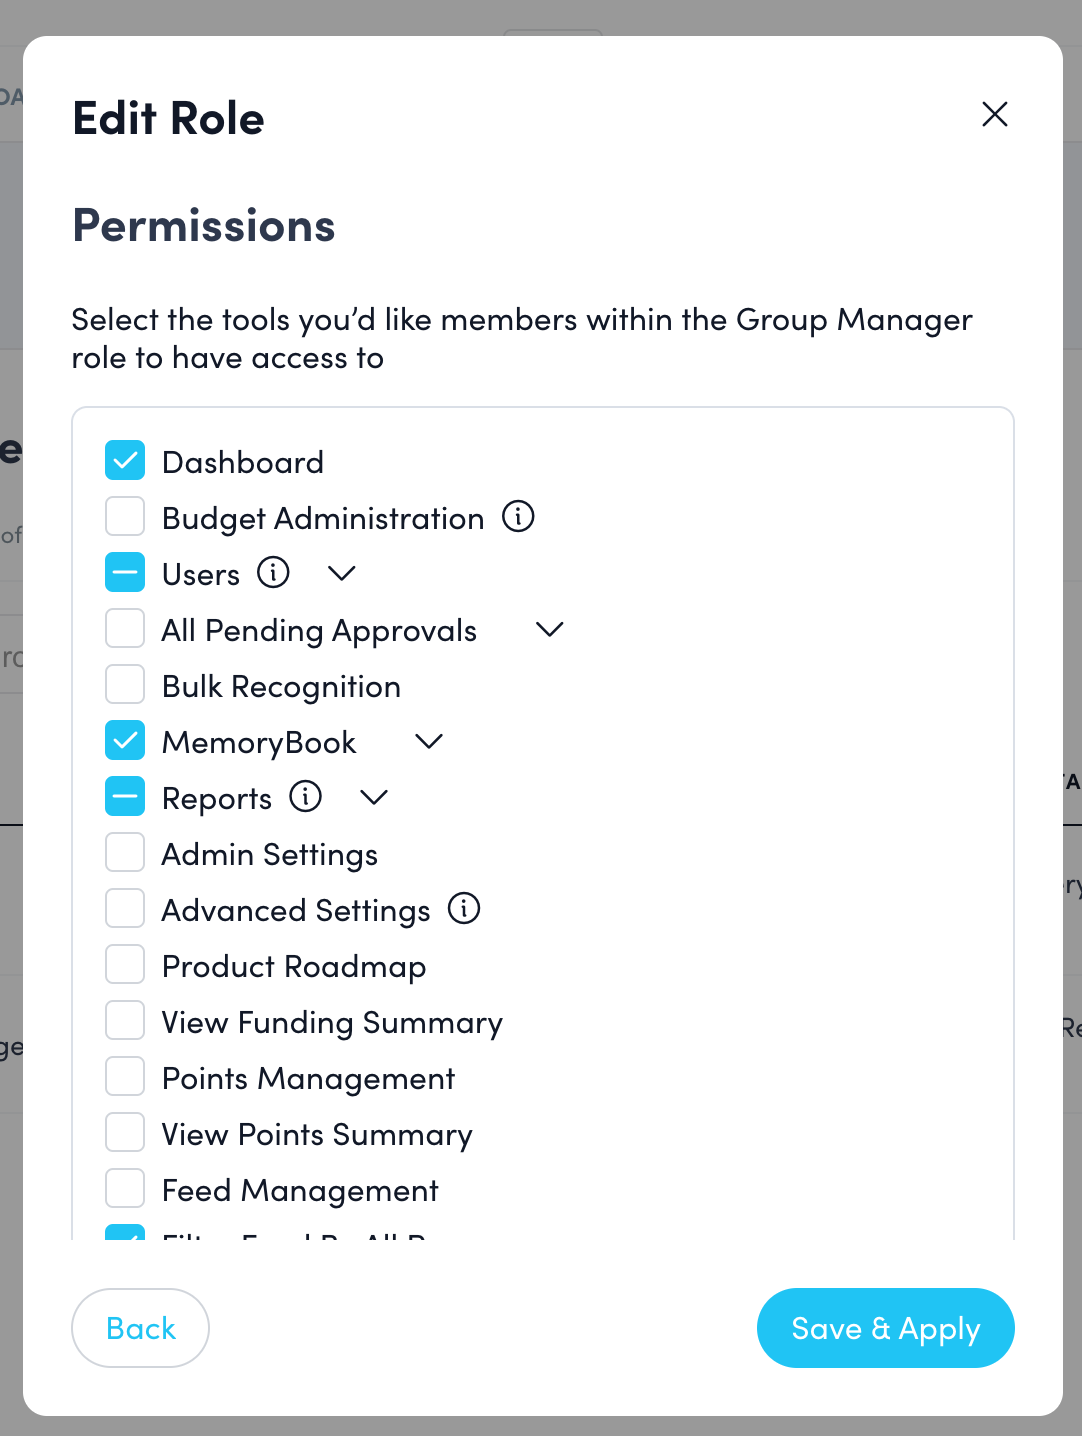The width and height of the screenshot is (1082, 1436).
Task: Uncheck the Dashboard permission
Action: [x=125, y=460]
